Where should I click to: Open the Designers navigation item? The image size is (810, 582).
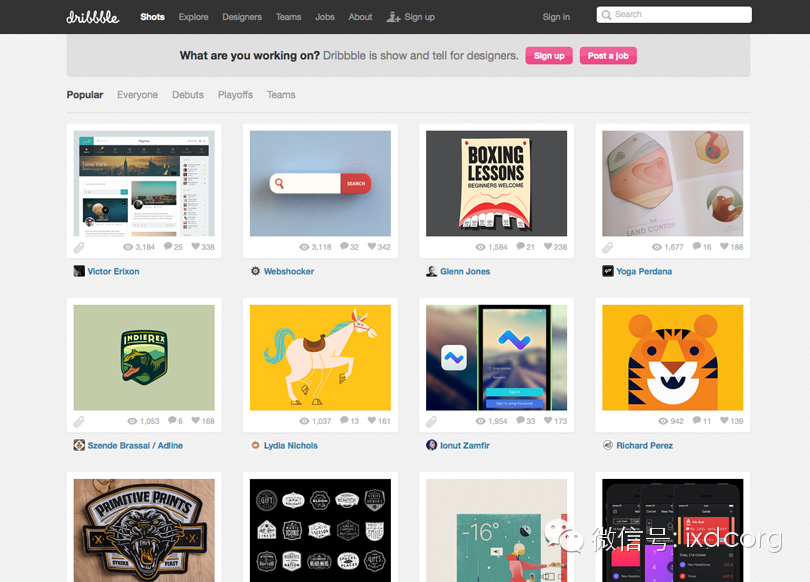pos(242,17)
